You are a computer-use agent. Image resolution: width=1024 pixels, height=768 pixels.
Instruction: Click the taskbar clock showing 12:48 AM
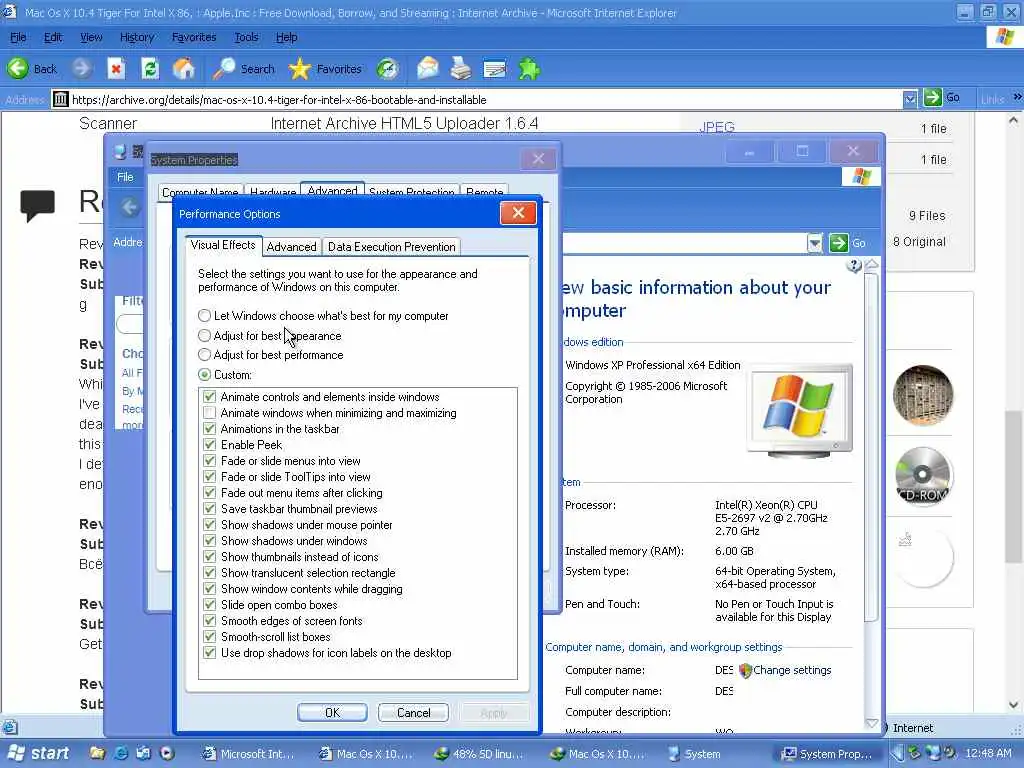pos(988,753)
